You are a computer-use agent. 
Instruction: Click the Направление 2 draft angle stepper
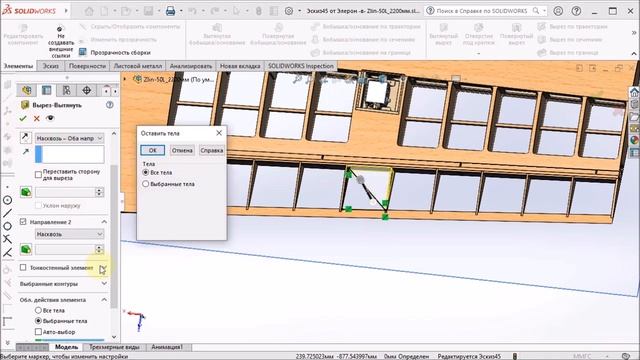coord(99,249)
